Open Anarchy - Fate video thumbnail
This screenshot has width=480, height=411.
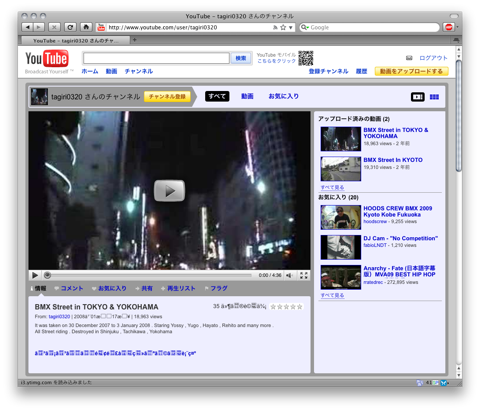point(341,277)
